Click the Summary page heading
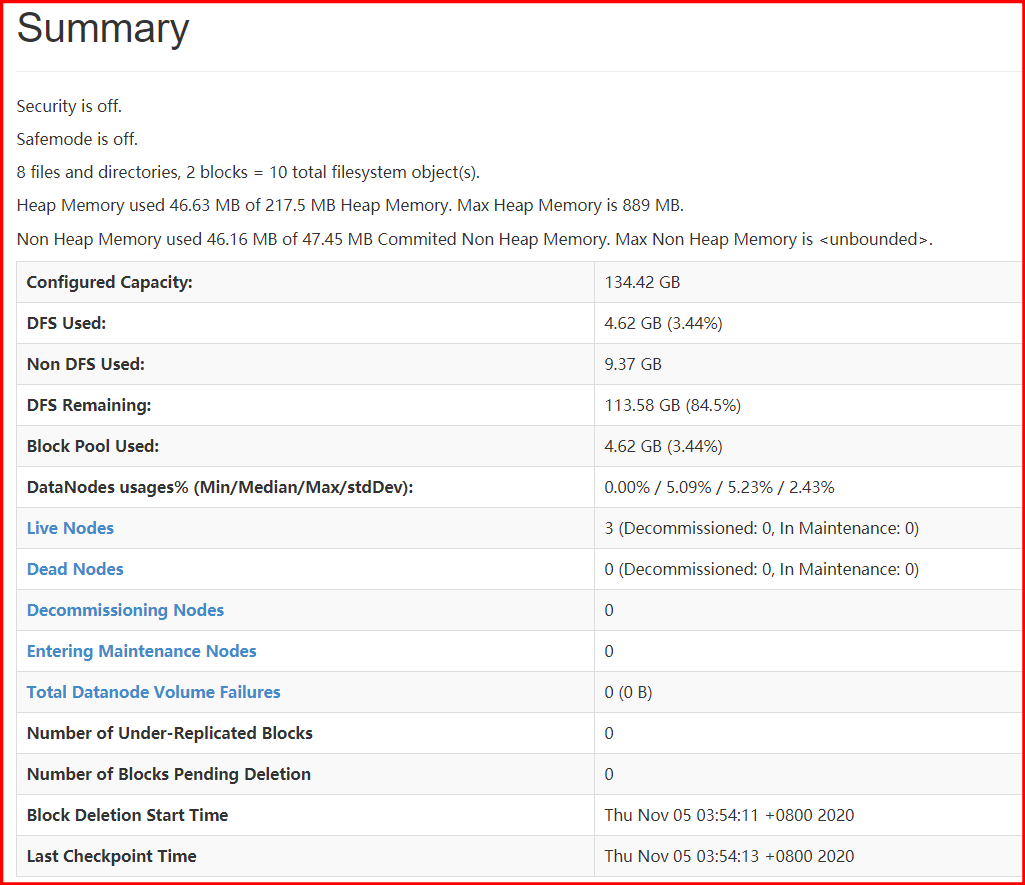 pyautogui.click(x=102, y=29)
